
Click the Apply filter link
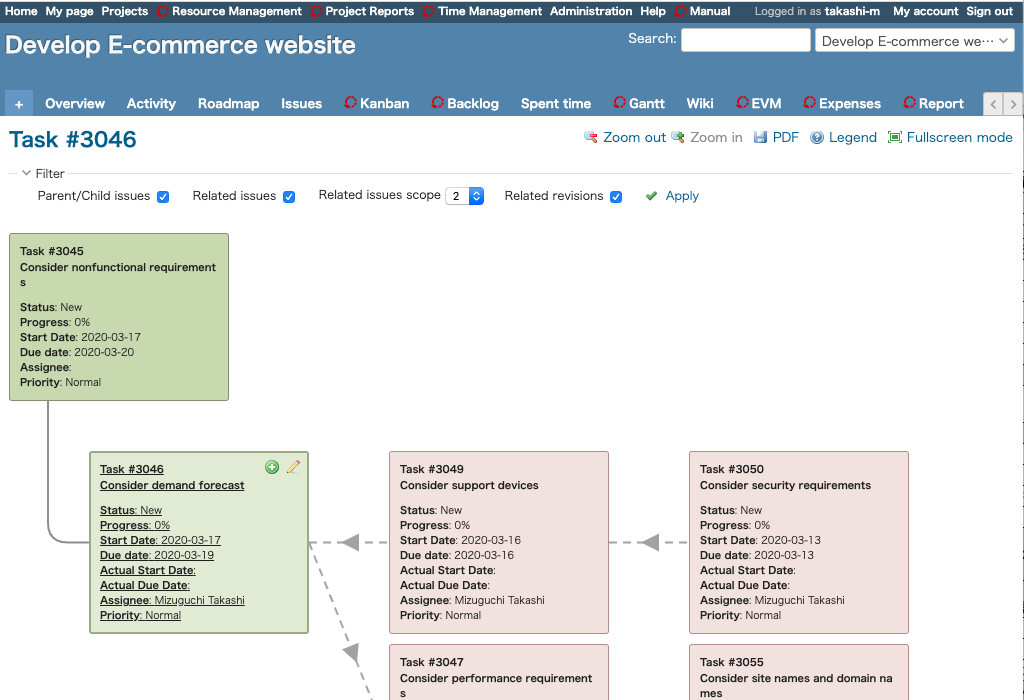pyautogui.click(x=682, y=196)
